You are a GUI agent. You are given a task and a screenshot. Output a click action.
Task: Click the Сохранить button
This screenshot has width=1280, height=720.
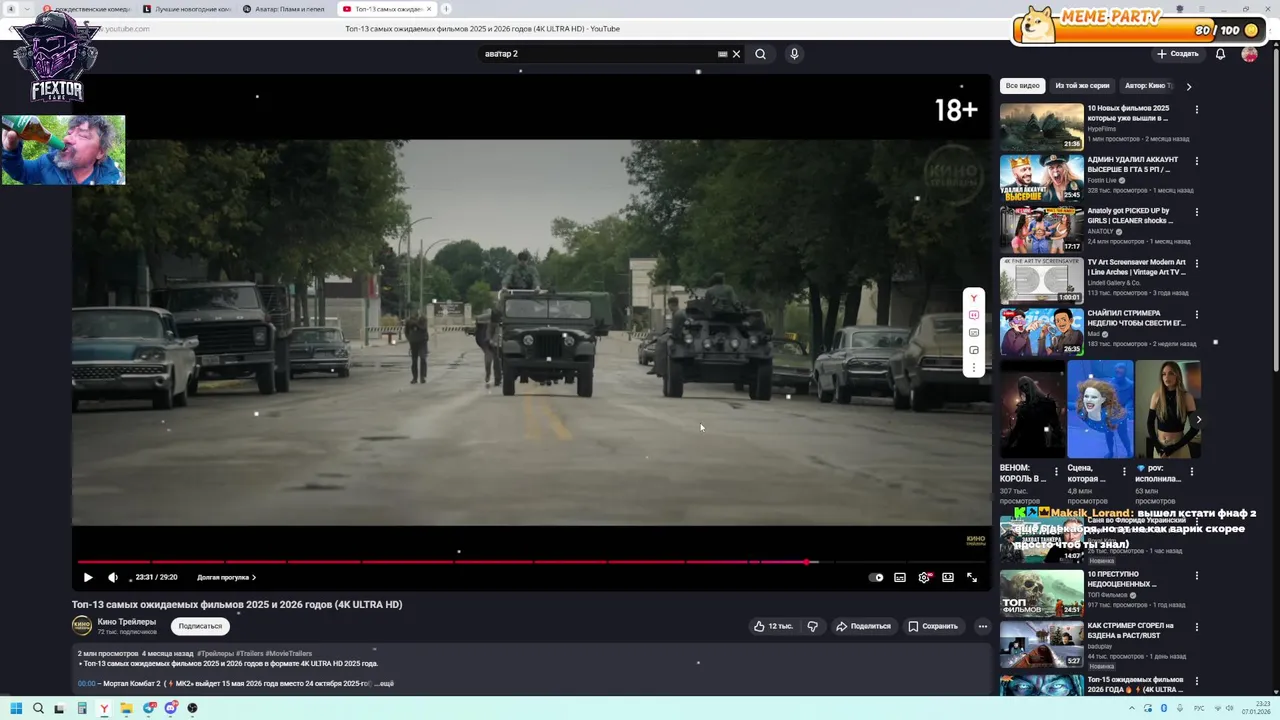[933, 626]
